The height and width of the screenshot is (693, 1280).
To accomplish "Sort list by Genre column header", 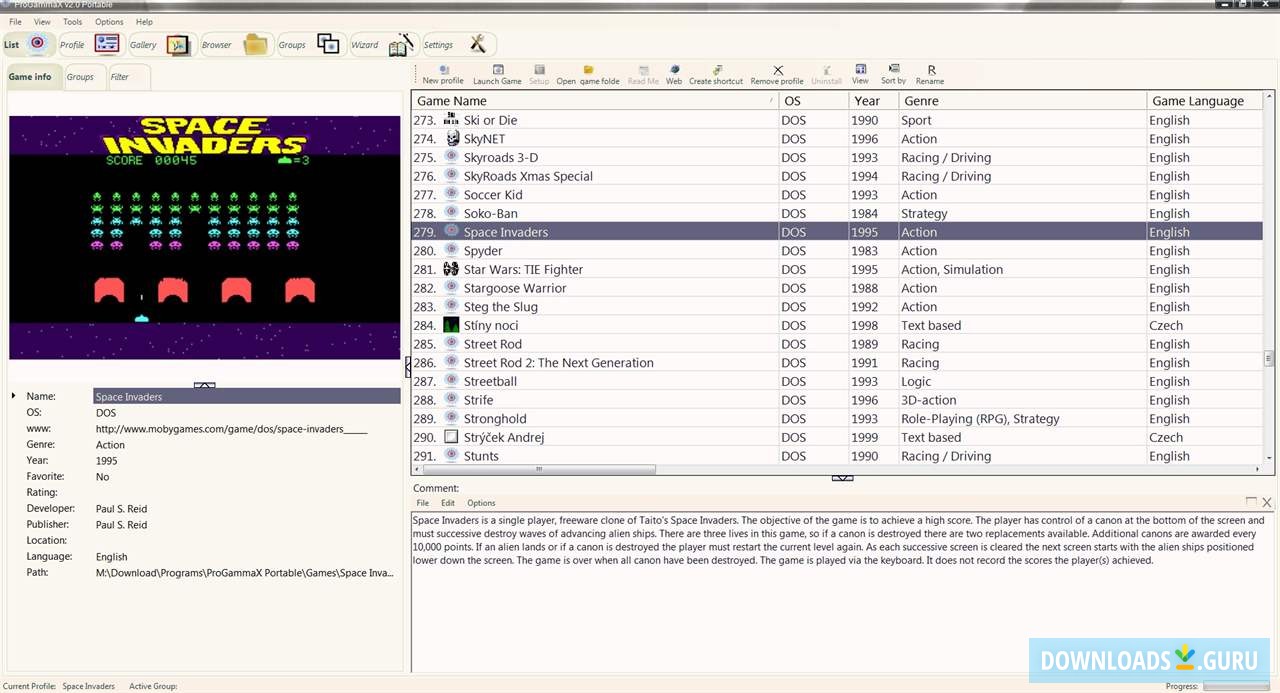I will [1020, 101].
